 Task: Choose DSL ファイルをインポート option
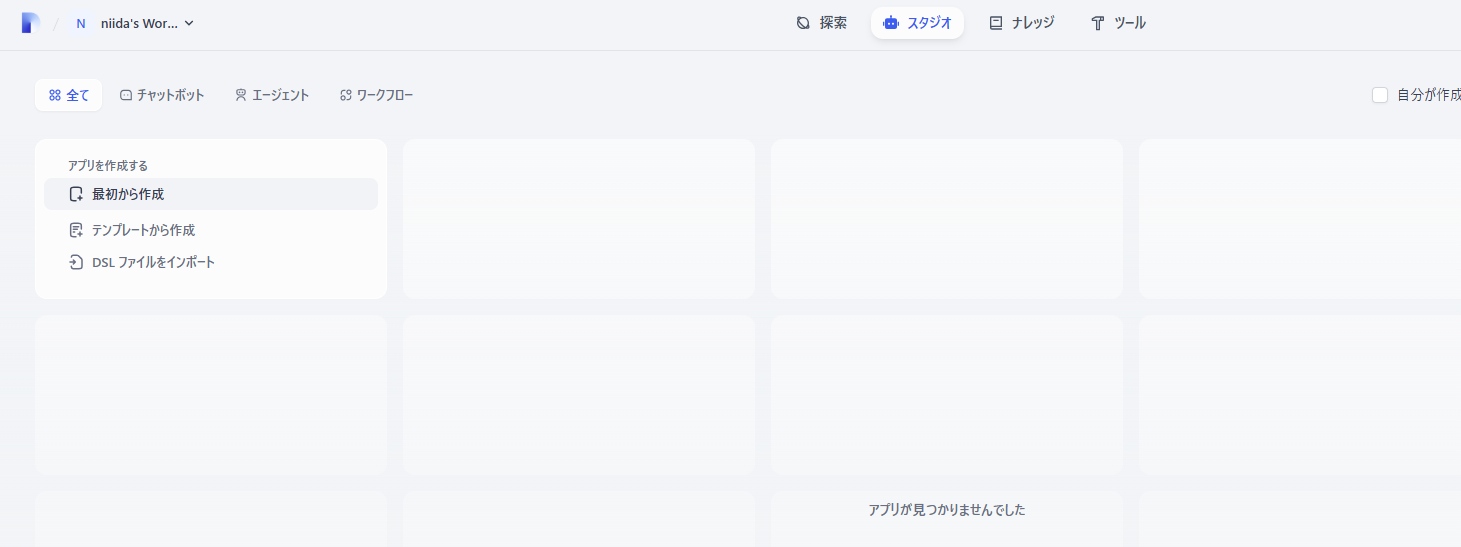click(211, 262)
